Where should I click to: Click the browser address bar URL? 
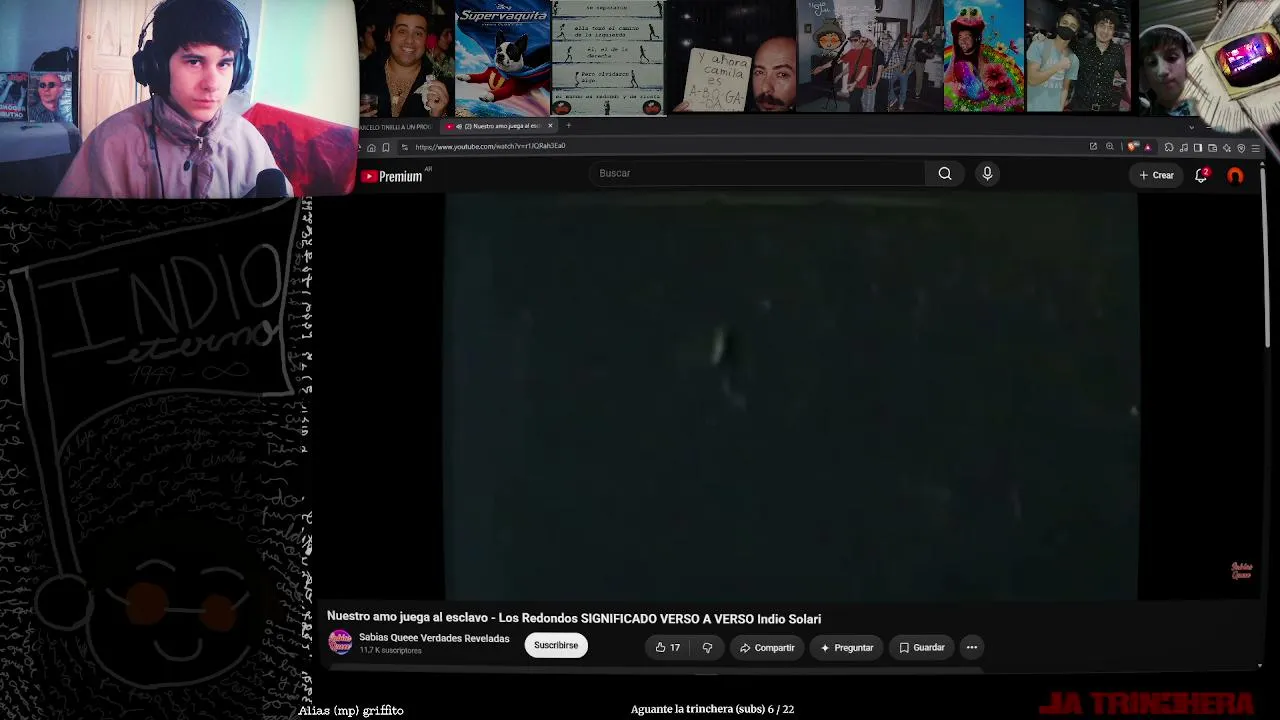click(490, 147)
